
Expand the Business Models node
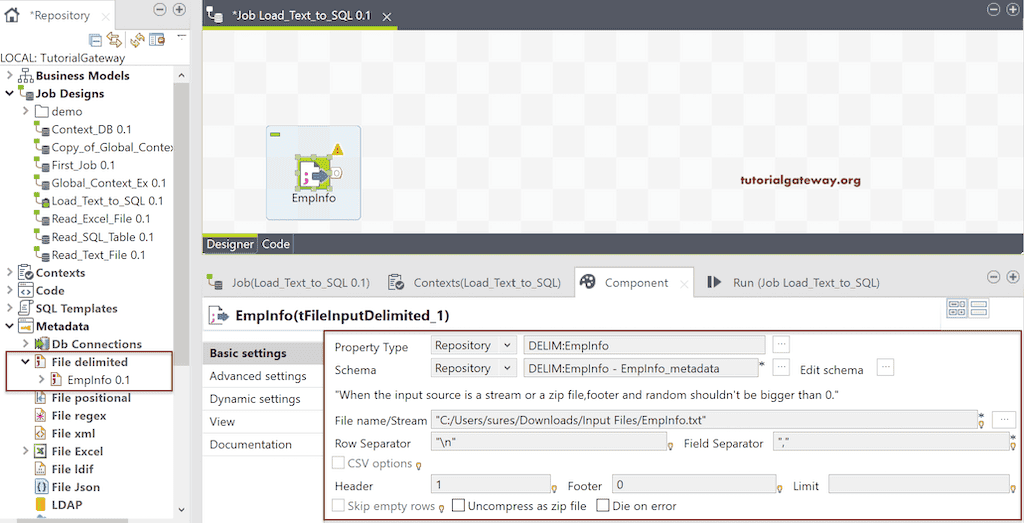click(x=9, y=76)
